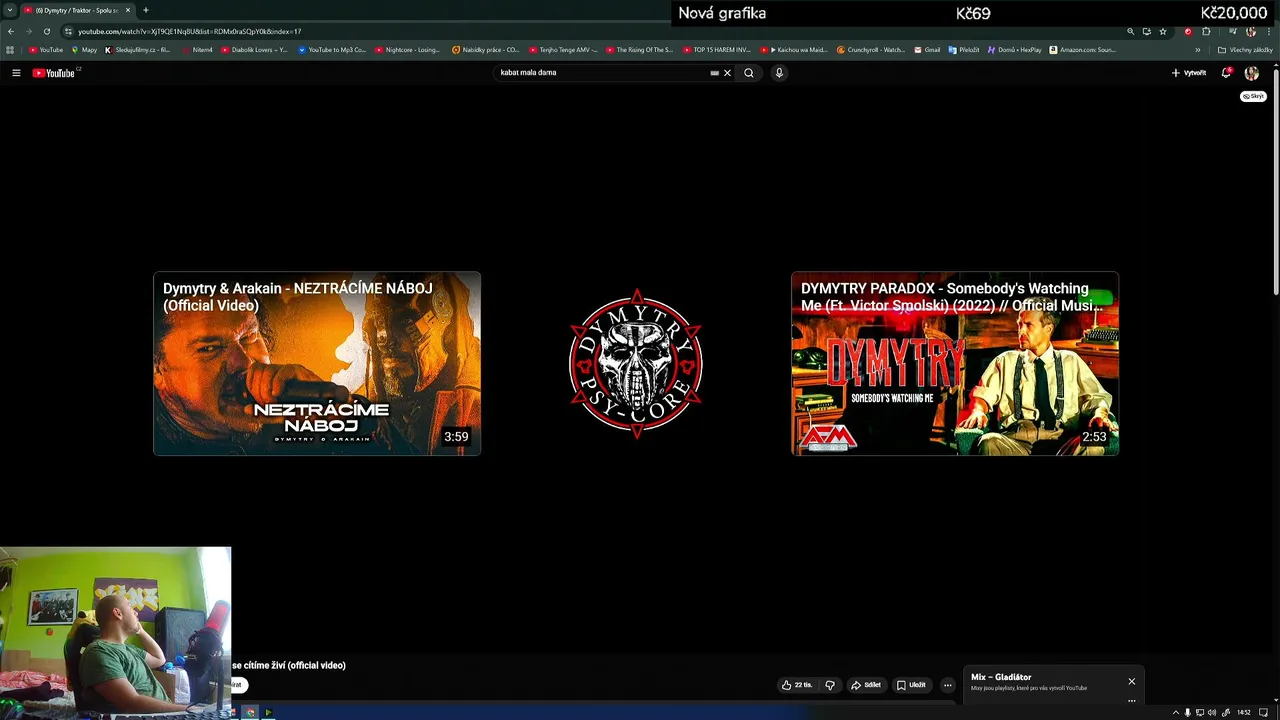Viewport: 1280px width, 720px height.
Task: Like the video with thumbs up
Action: tap(797, 685)
